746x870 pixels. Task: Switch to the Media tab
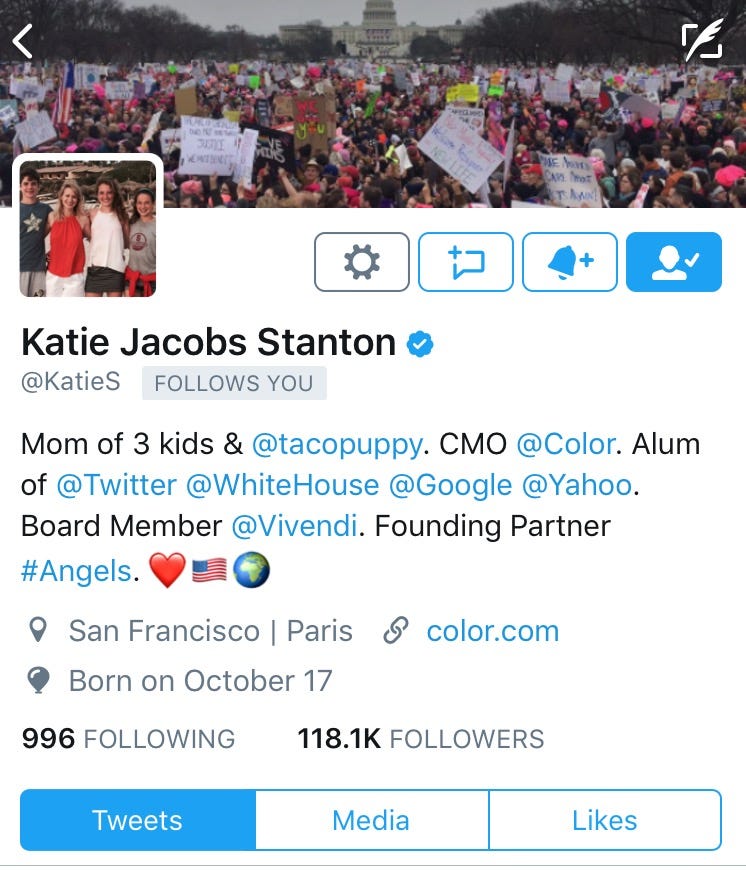(x=372, y=820)
